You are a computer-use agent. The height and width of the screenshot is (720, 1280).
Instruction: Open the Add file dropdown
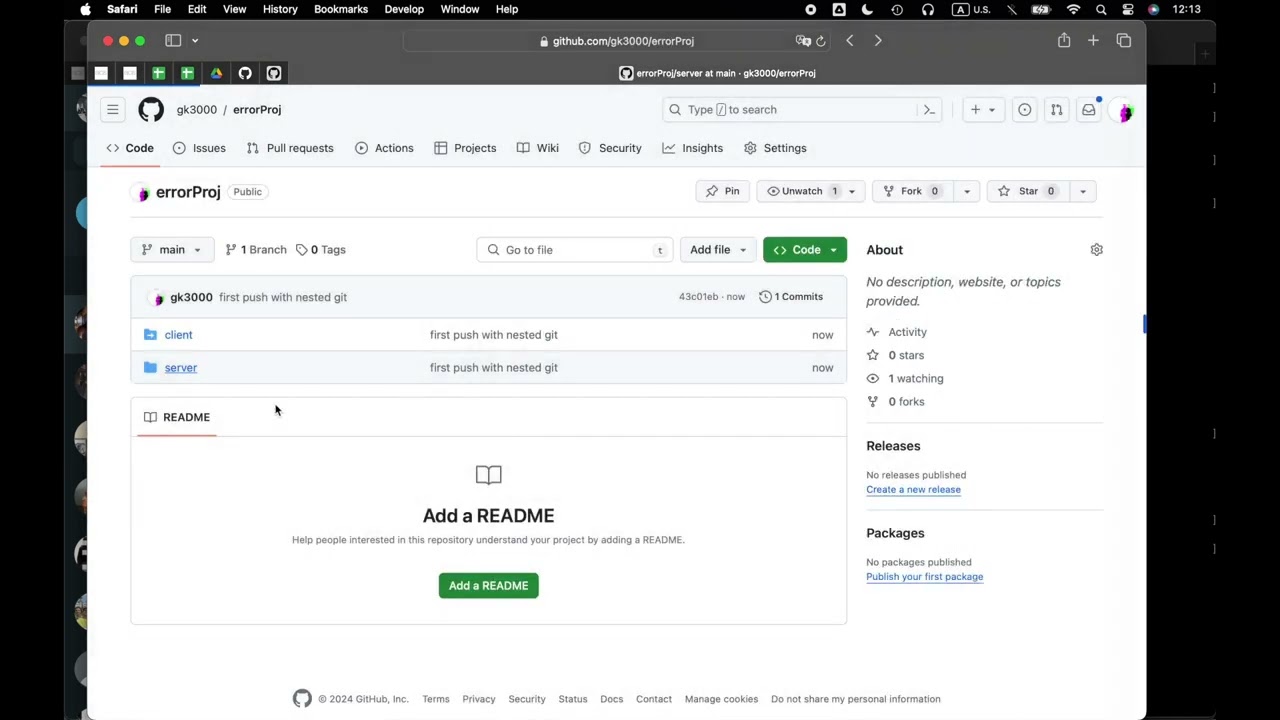click(718, 250)
